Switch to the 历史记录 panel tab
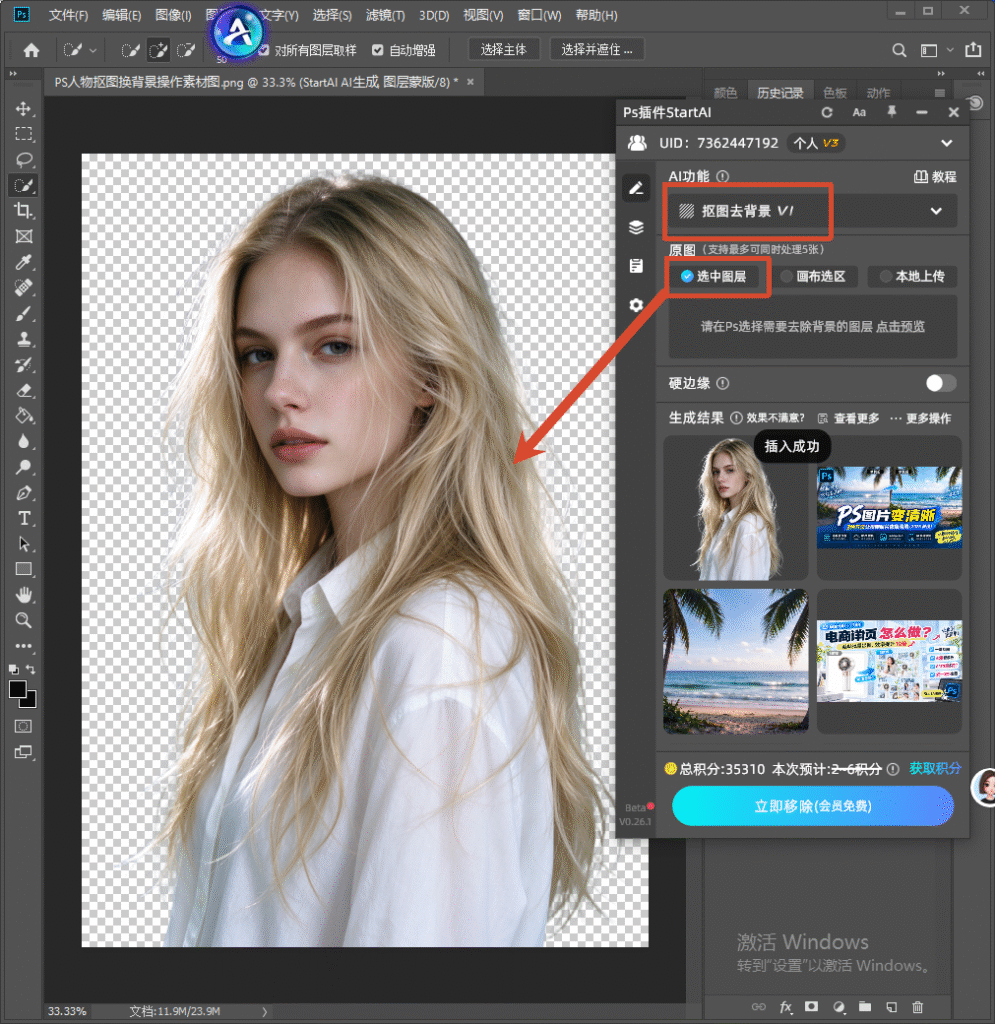The height and width of the screenshot is (1024, 995). point(780,93)
